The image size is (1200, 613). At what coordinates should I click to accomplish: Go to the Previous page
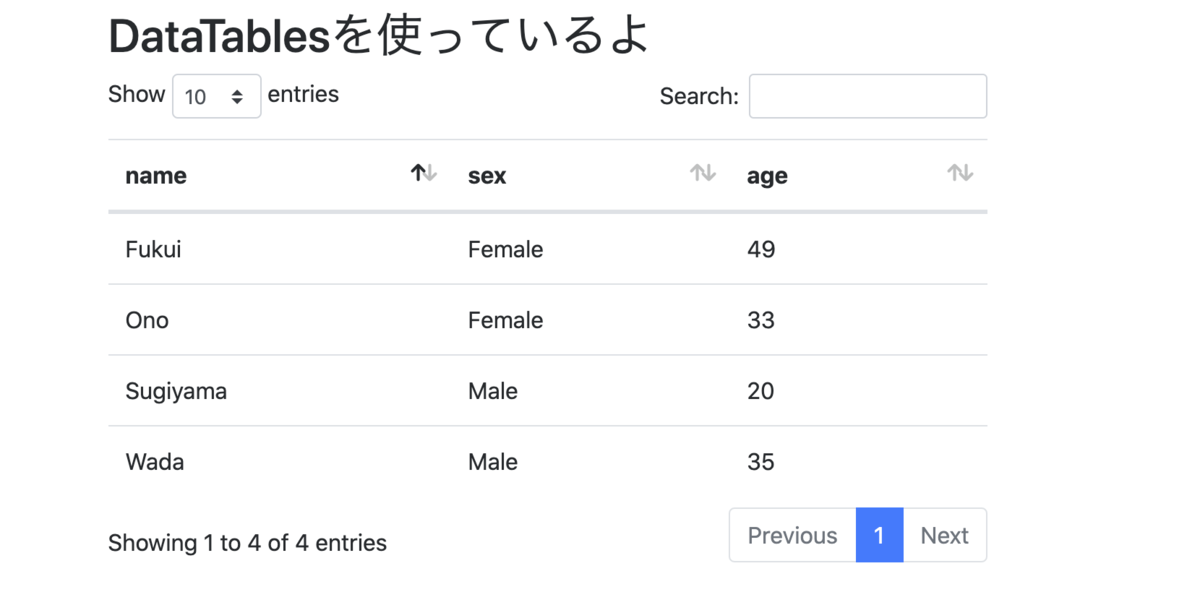point(793,535)
